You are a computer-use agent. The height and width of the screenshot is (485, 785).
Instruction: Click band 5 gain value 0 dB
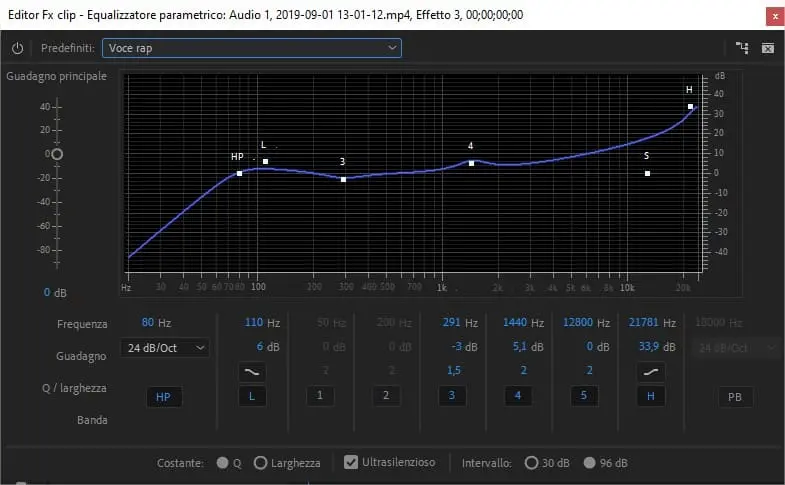590,346
